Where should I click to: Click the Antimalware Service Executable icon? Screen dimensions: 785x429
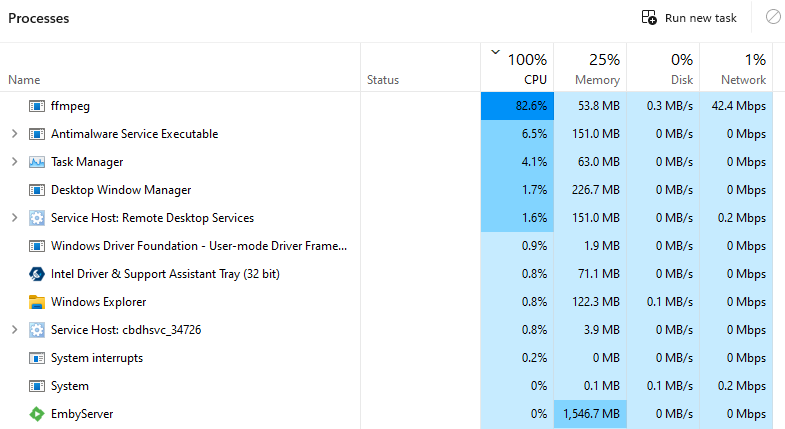pyautogui.click(x=37, y=134)
